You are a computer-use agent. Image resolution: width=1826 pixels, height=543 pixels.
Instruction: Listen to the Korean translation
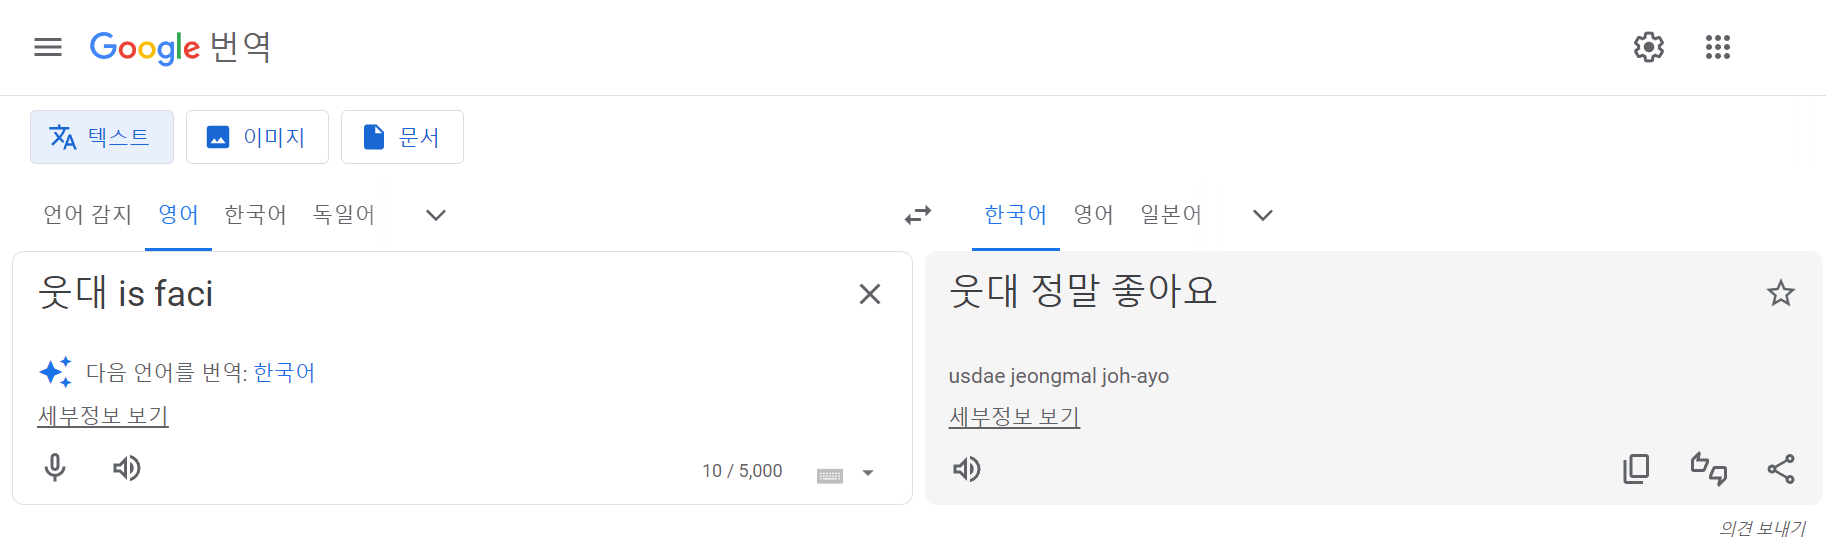[966, 469]
